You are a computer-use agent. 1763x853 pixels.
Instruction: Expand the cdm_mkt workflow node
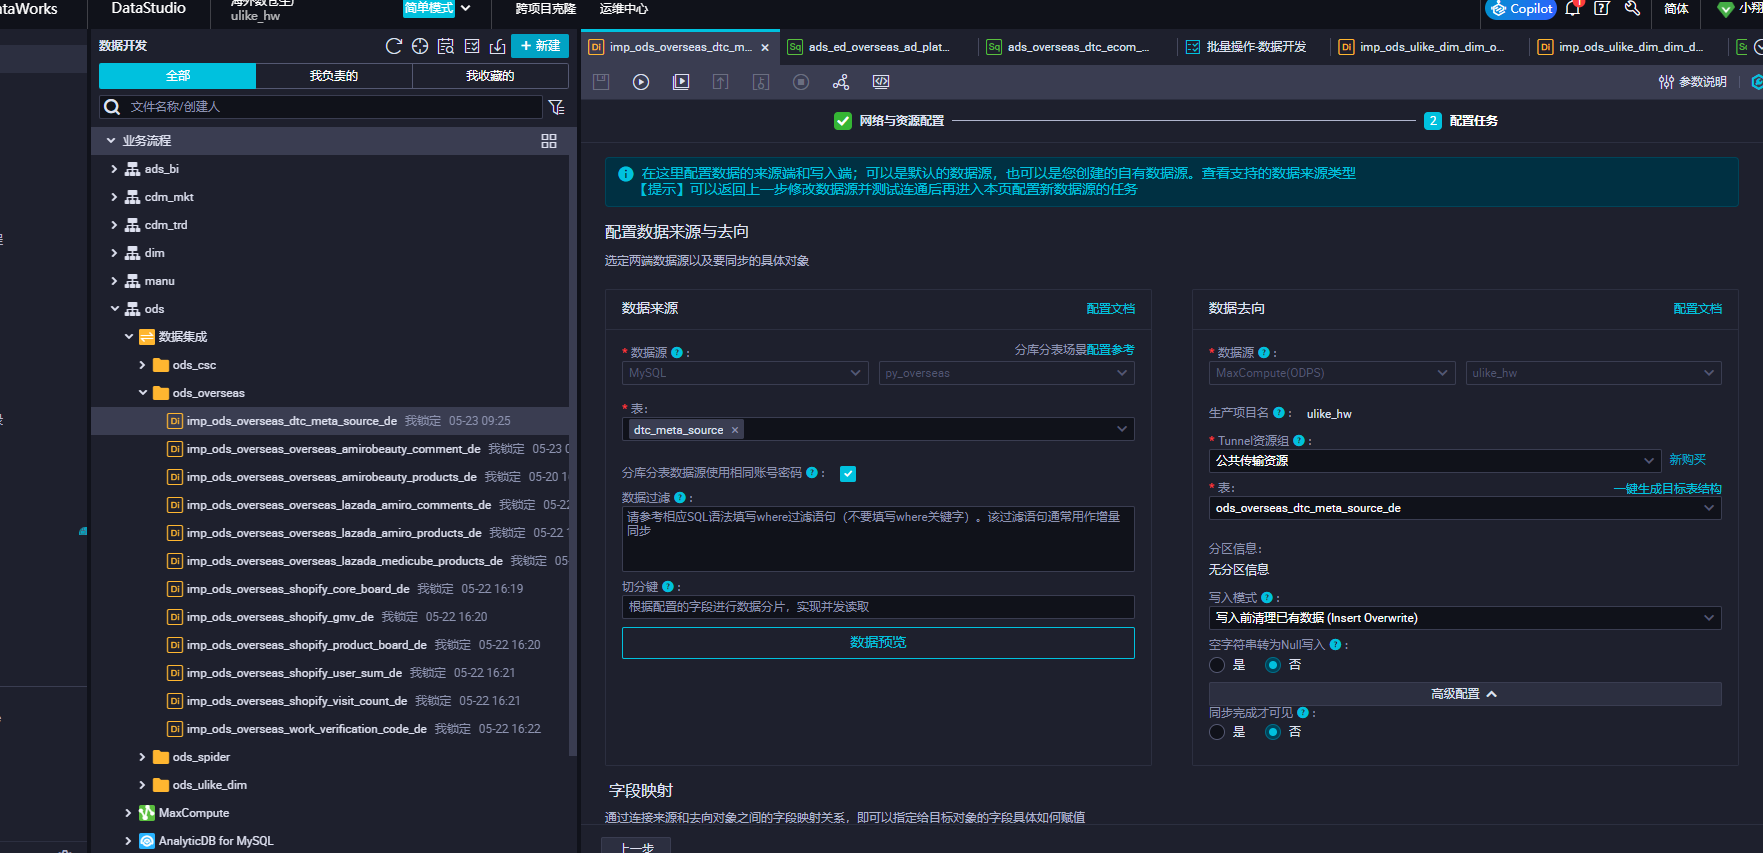coord(114,197)
